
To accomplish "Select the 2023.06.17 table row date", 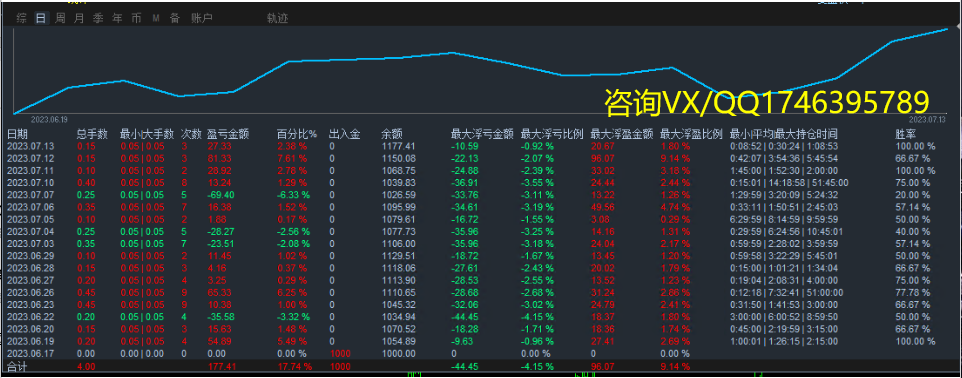I will (31, 353).
